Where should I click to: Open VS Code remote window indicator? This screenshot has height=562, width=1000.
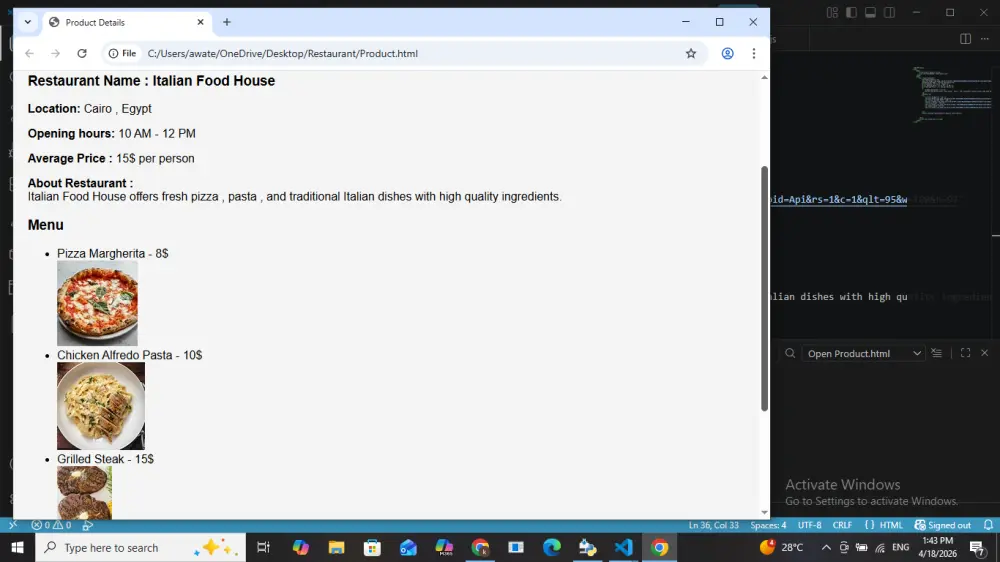point(13,525)
